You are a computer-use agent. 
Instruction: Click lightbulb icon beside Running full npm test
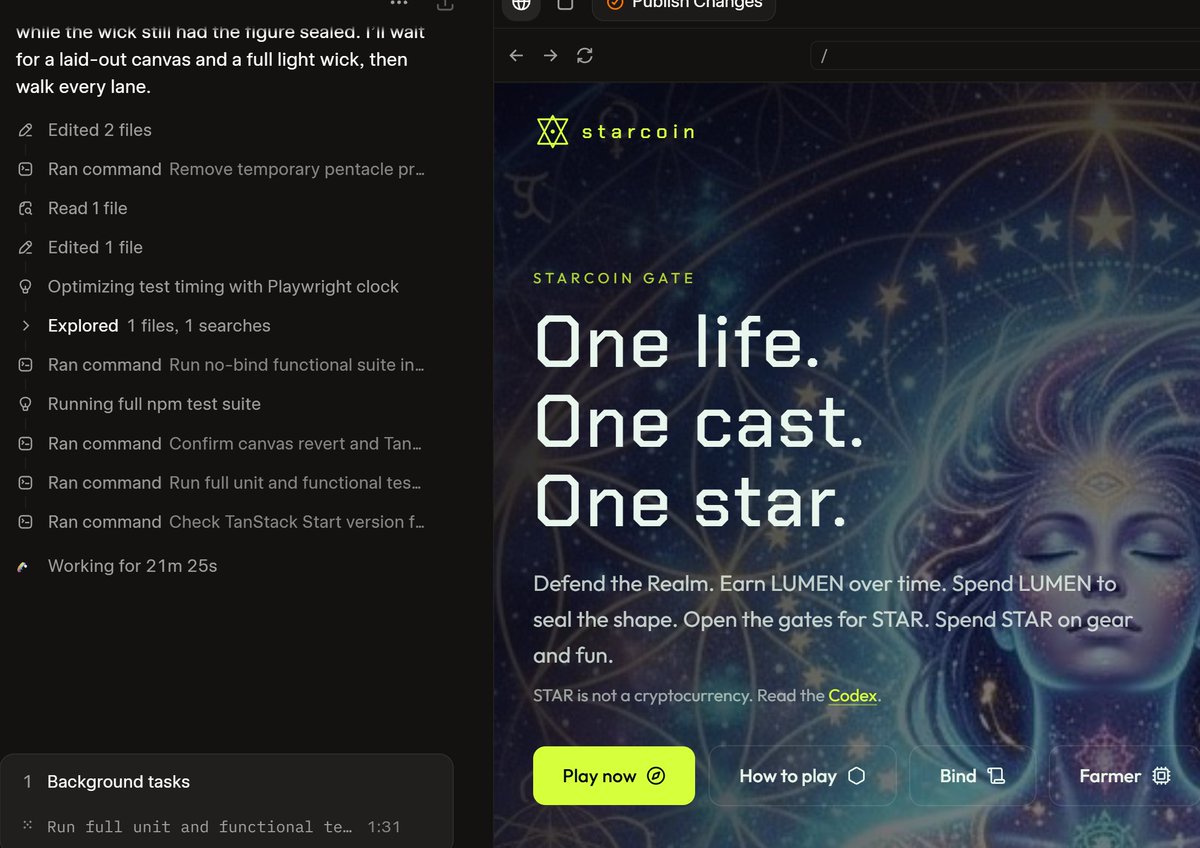click(x=26, y=404)
